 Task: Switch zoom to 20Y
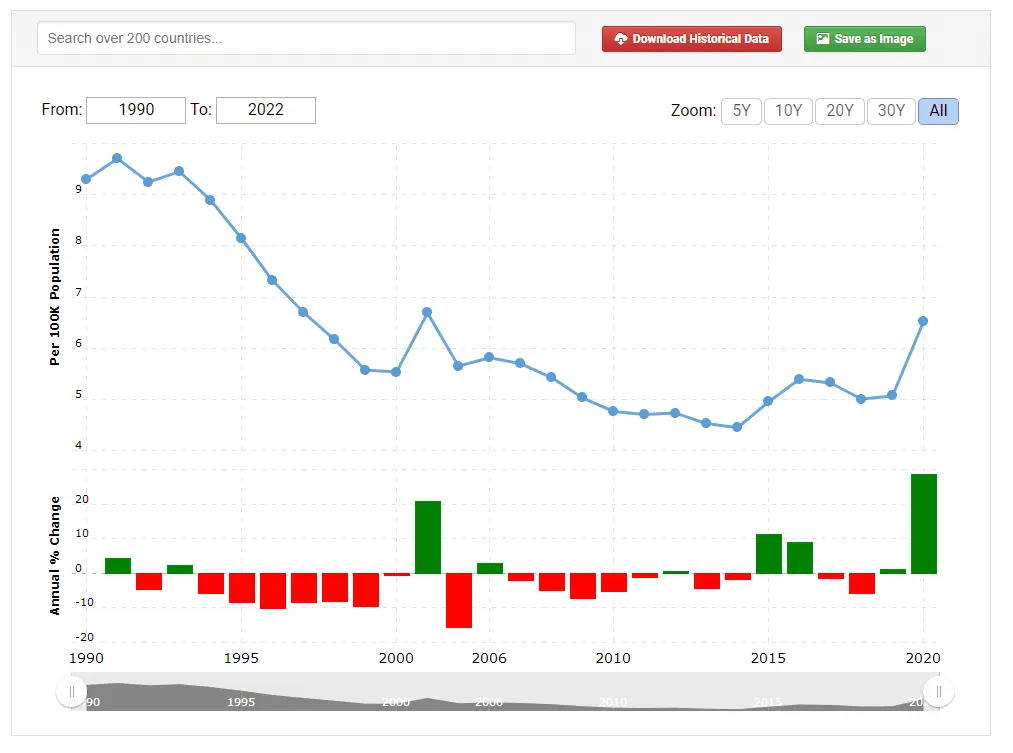(840, 111)
